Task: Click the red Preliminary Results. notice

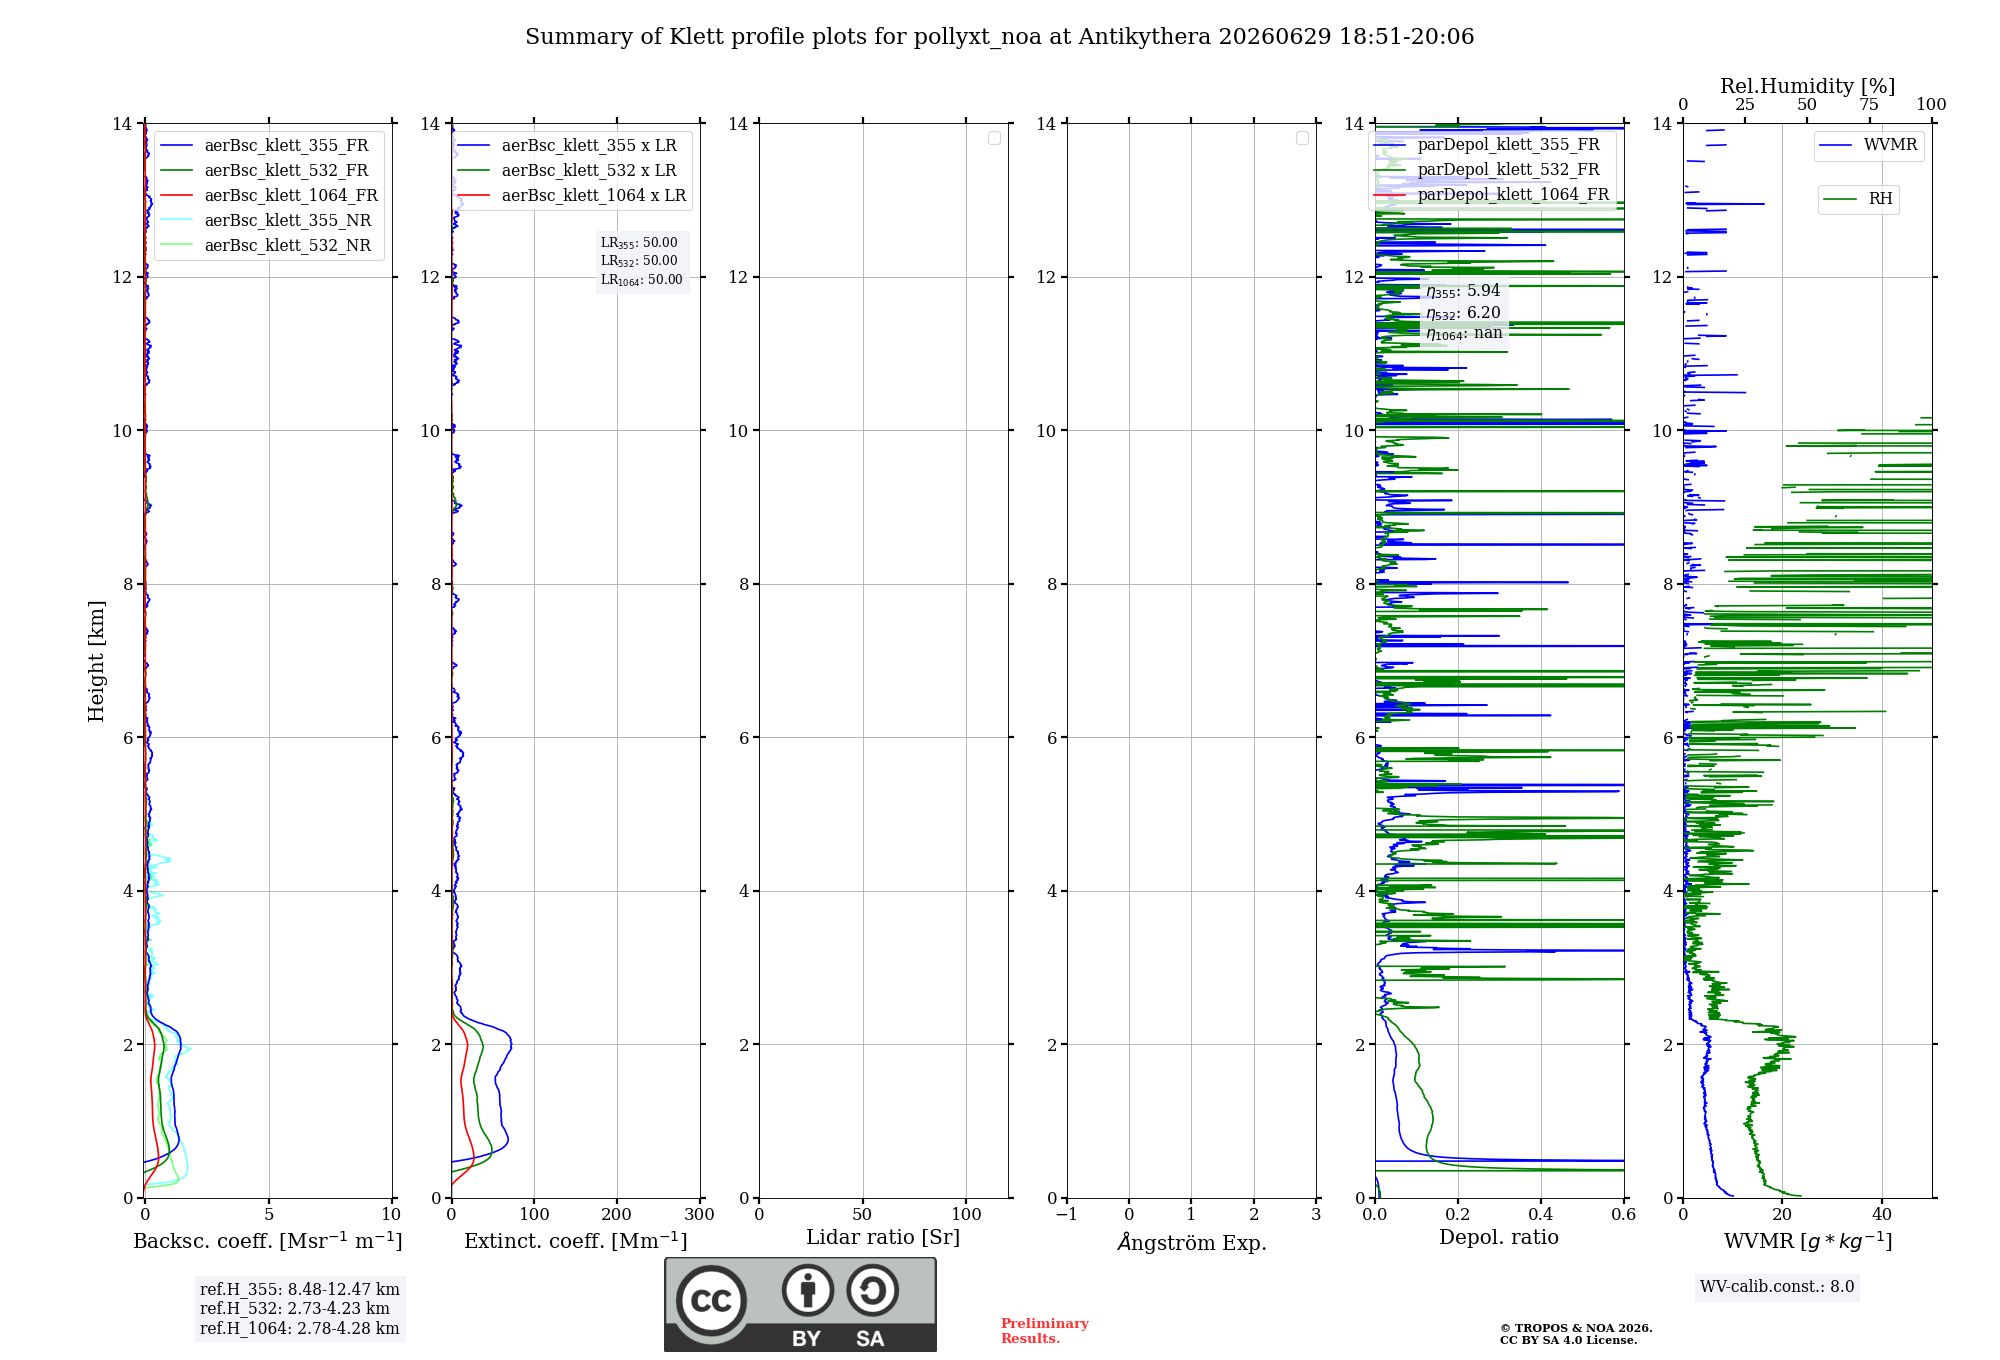Action: click(1045, 1331)
